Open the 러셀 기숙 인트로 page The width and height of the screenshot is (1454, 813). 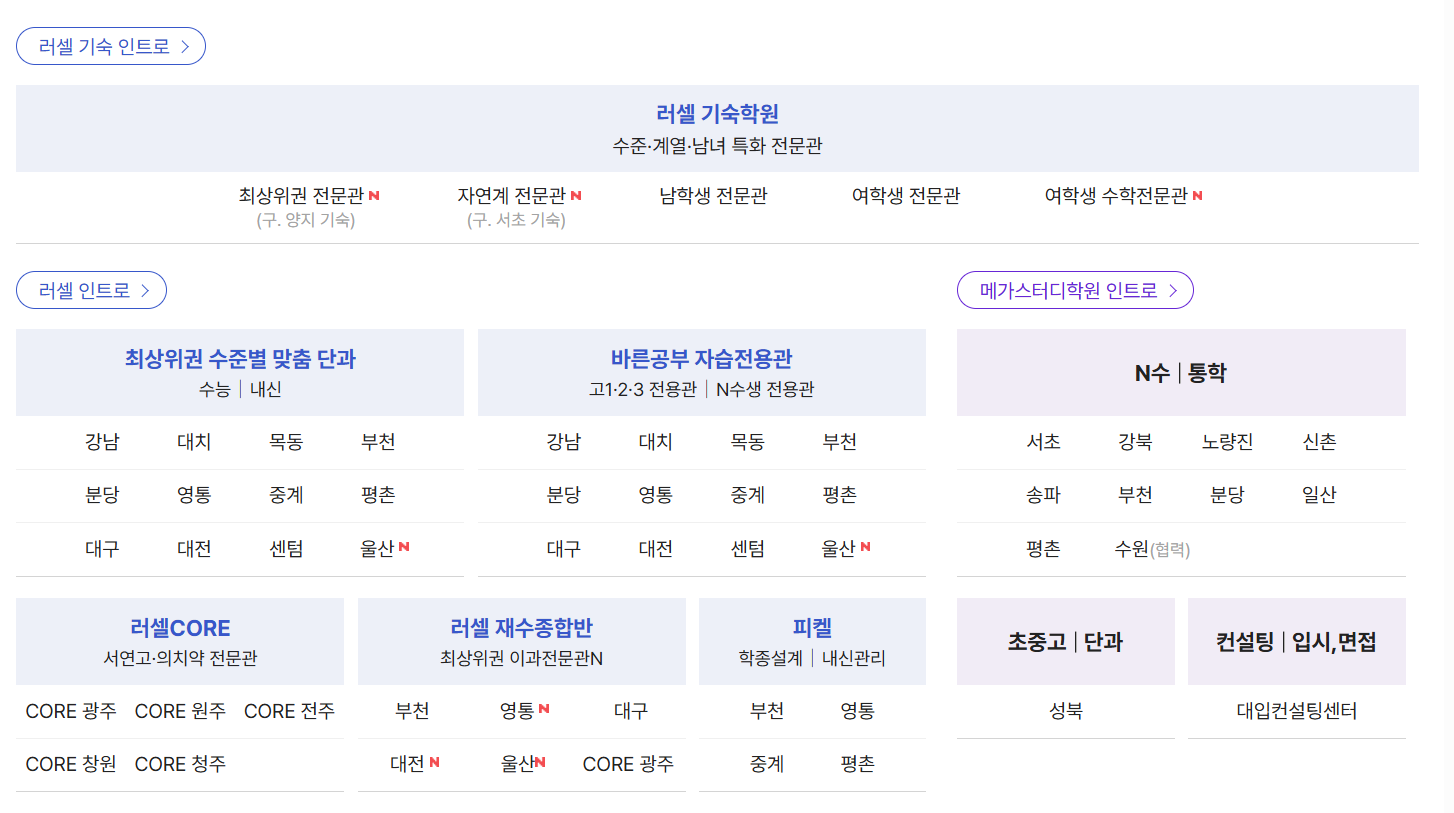click(x=103, y=46)
